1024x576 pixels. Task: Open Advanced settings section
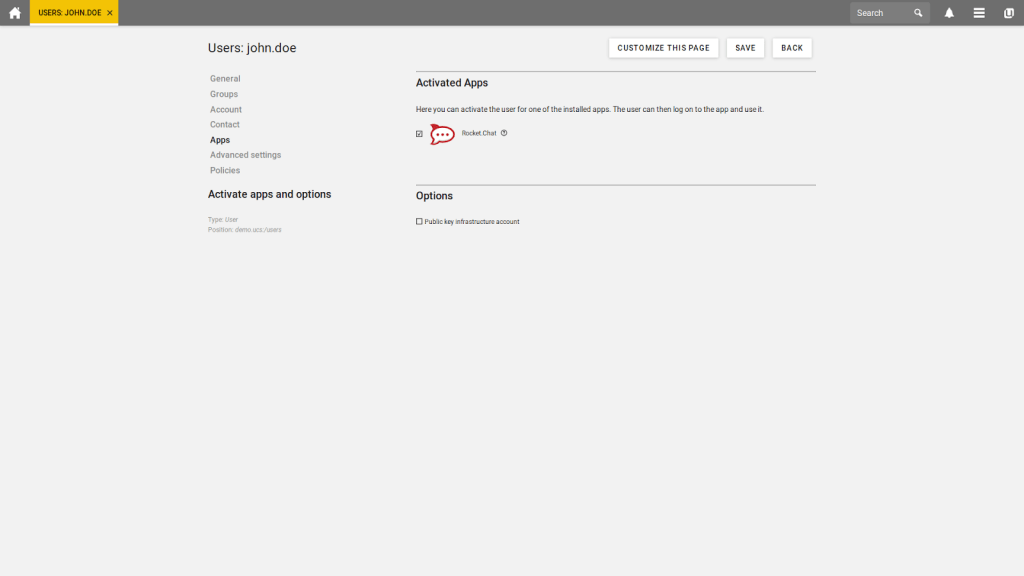click(246, 155)
